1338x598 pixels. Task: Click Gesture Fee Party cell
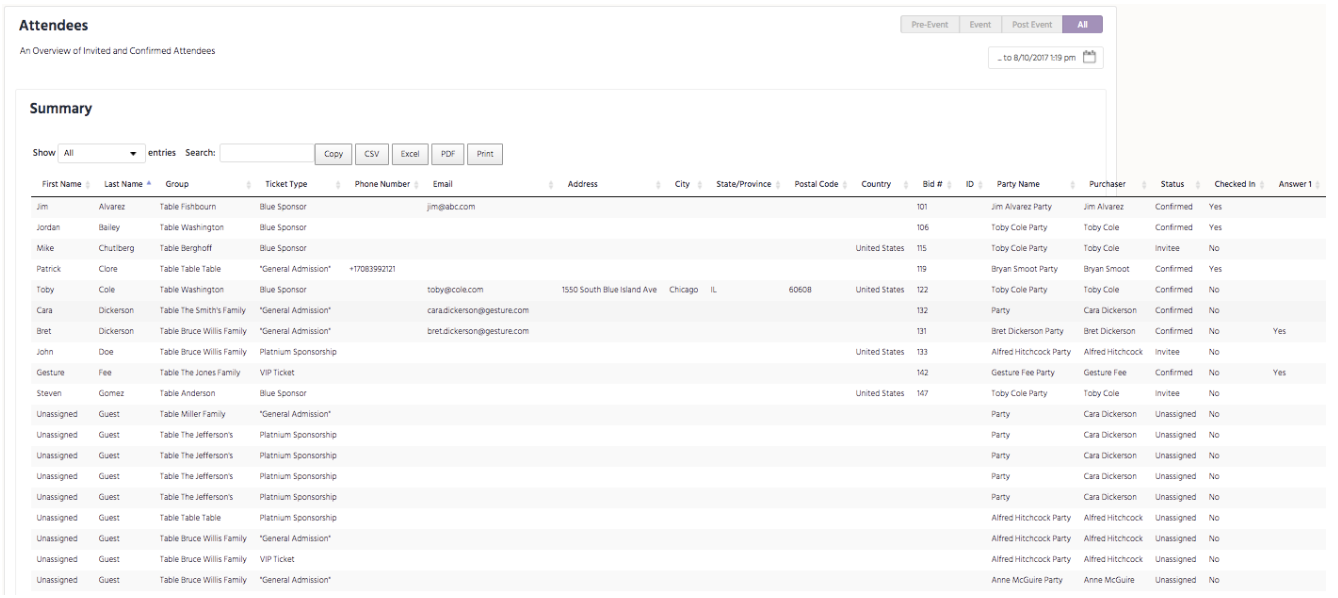pyautogui.click(x=1024, y=372)
